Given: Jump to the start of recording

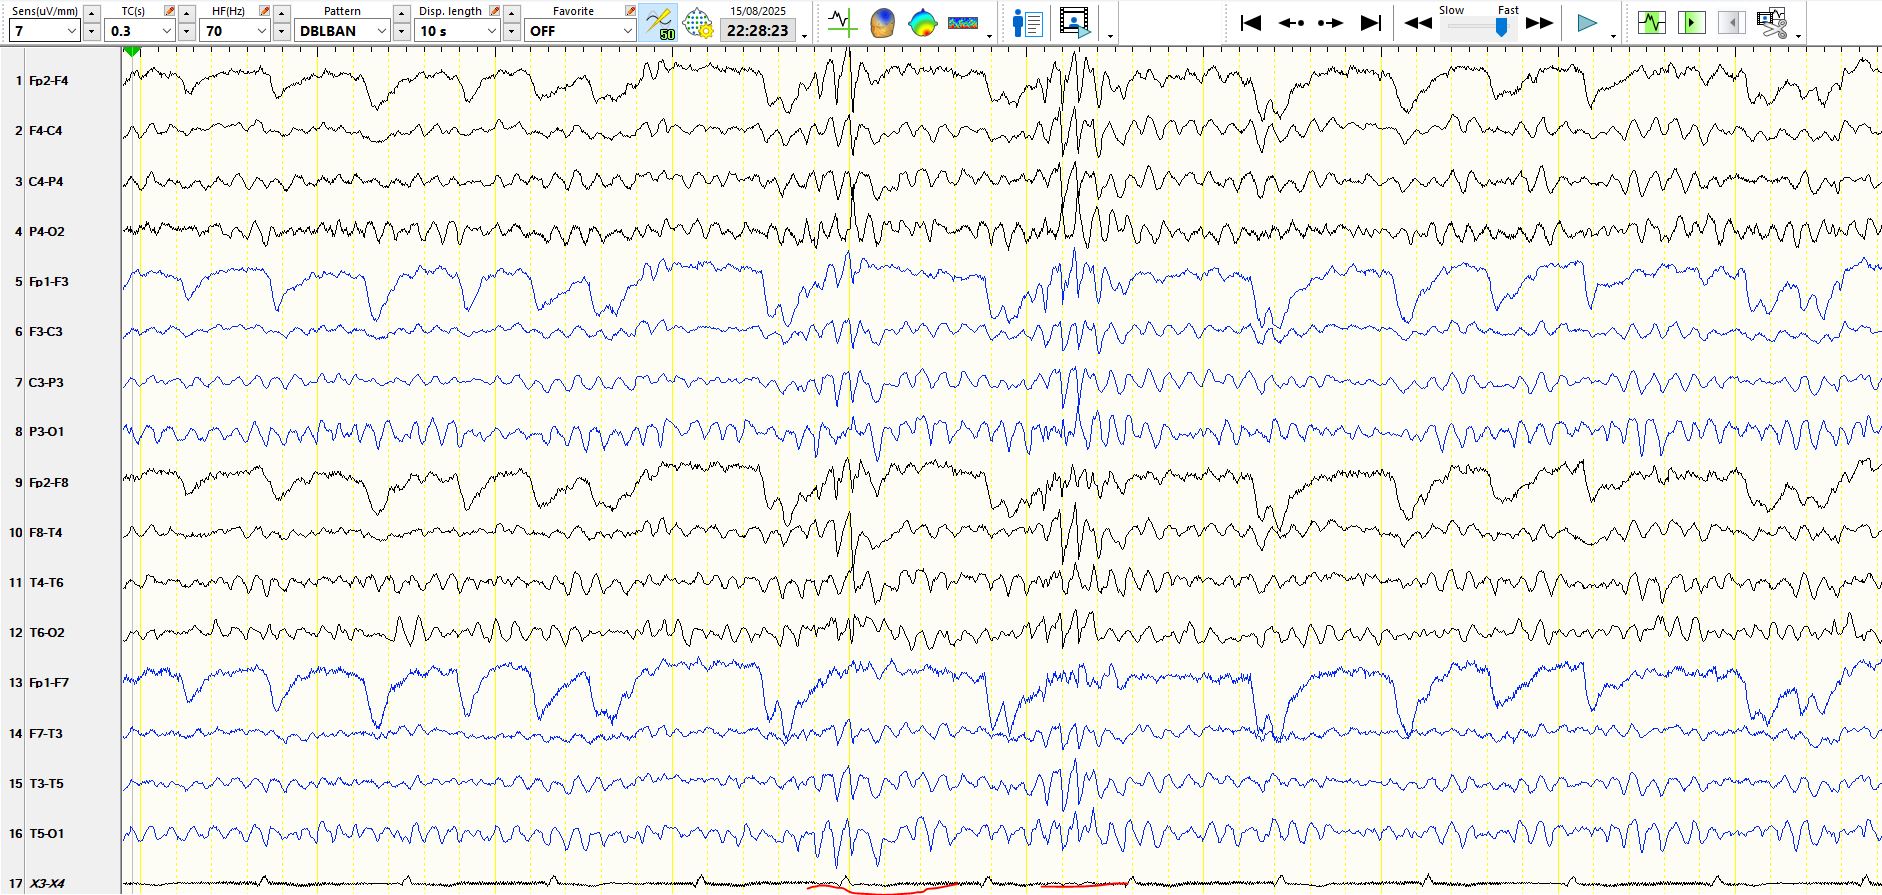Looking at the screenshot, I should tap(1250, 22).
